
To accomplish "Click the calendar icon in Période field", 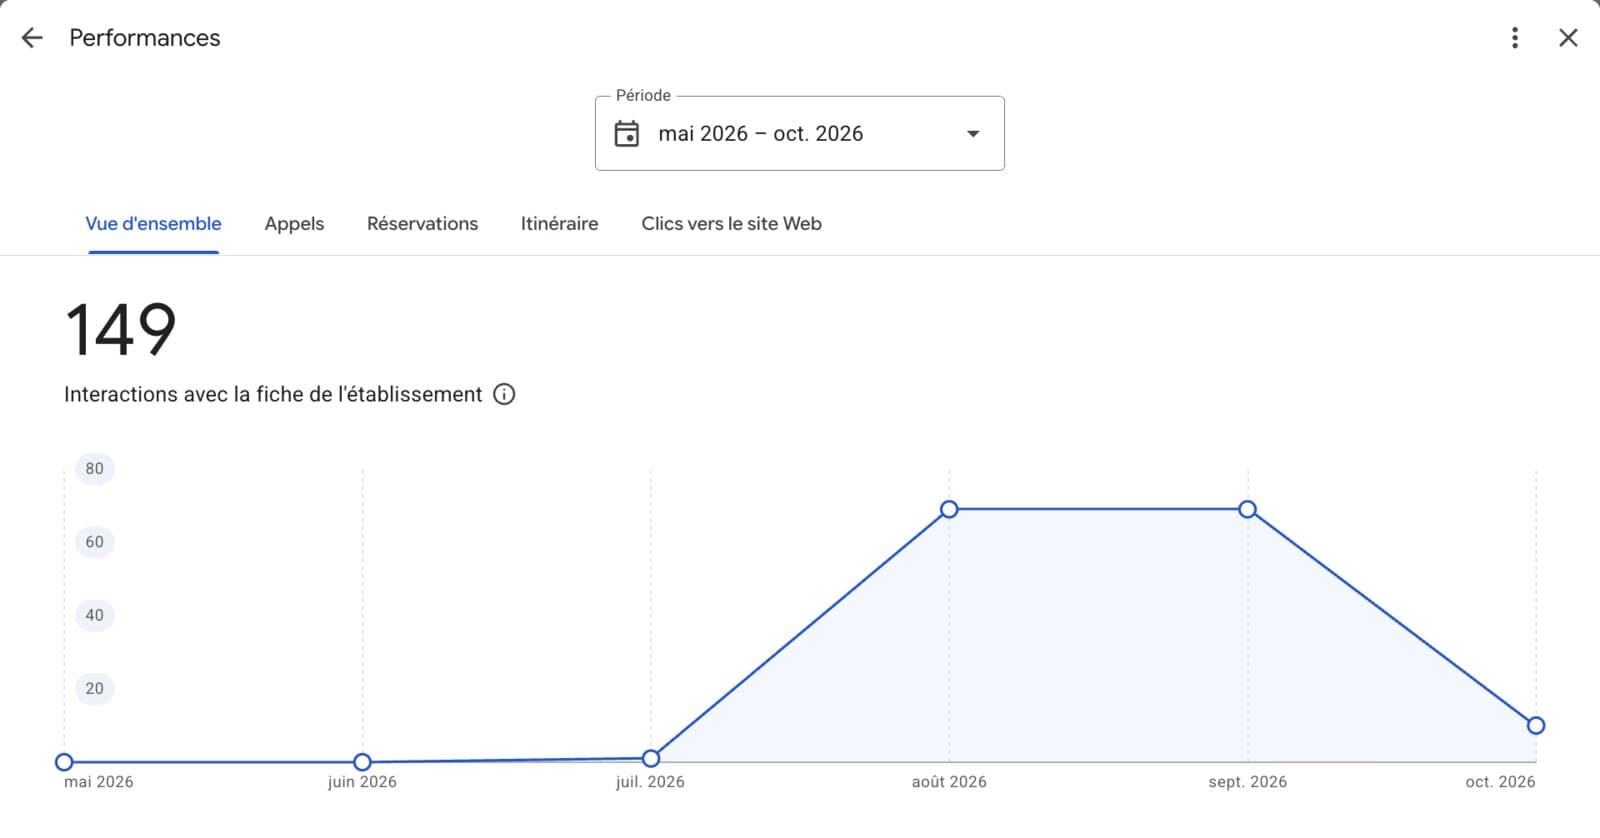I will point(627,134).
